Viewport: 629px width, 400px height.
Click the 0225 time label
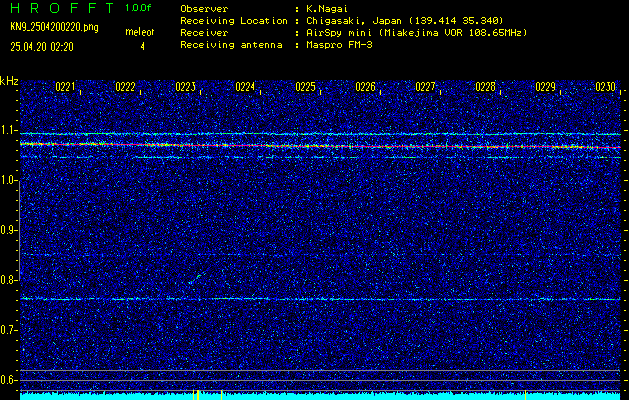(305, 87)
